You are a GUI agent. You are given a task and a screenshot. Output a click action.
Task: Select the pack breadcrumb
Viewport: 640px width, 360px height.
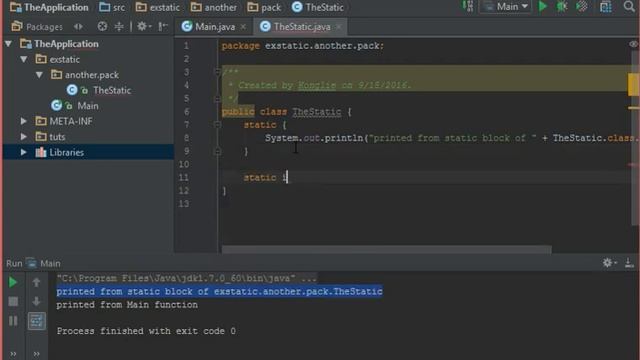click(264, 7)
